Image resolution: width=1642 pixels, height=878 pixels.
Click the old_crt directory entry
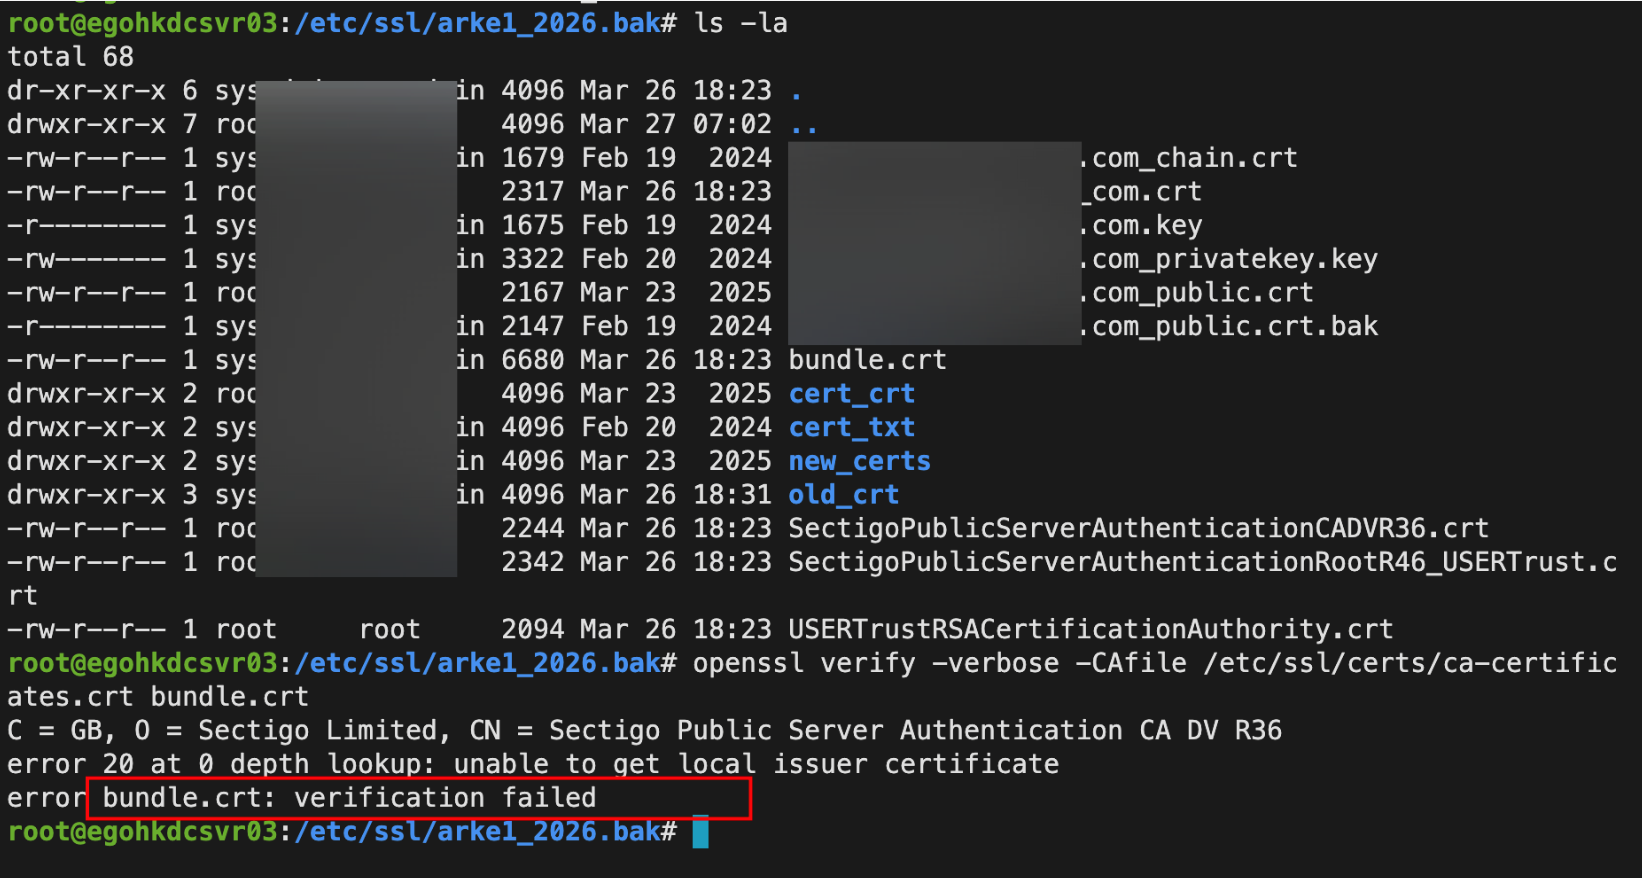[x=843, y=495]
